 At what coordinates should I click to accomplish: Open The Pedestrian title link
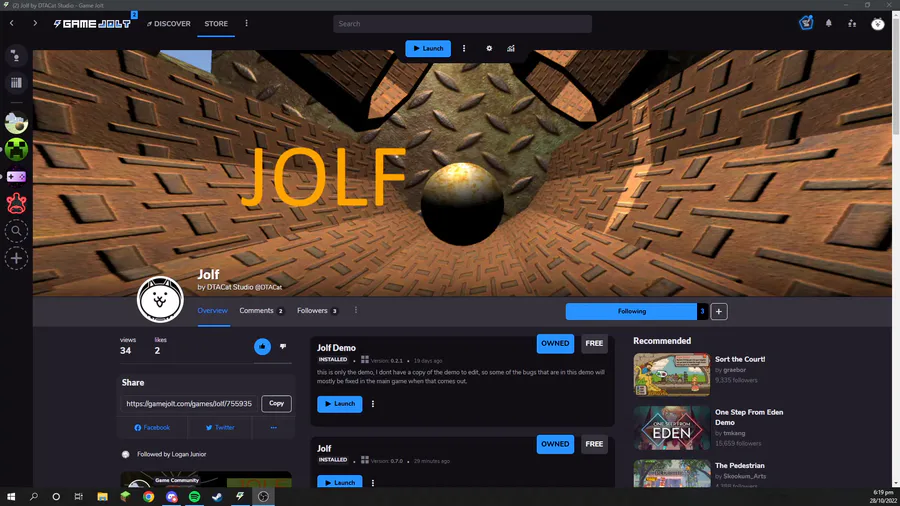(x=739, y=465)
